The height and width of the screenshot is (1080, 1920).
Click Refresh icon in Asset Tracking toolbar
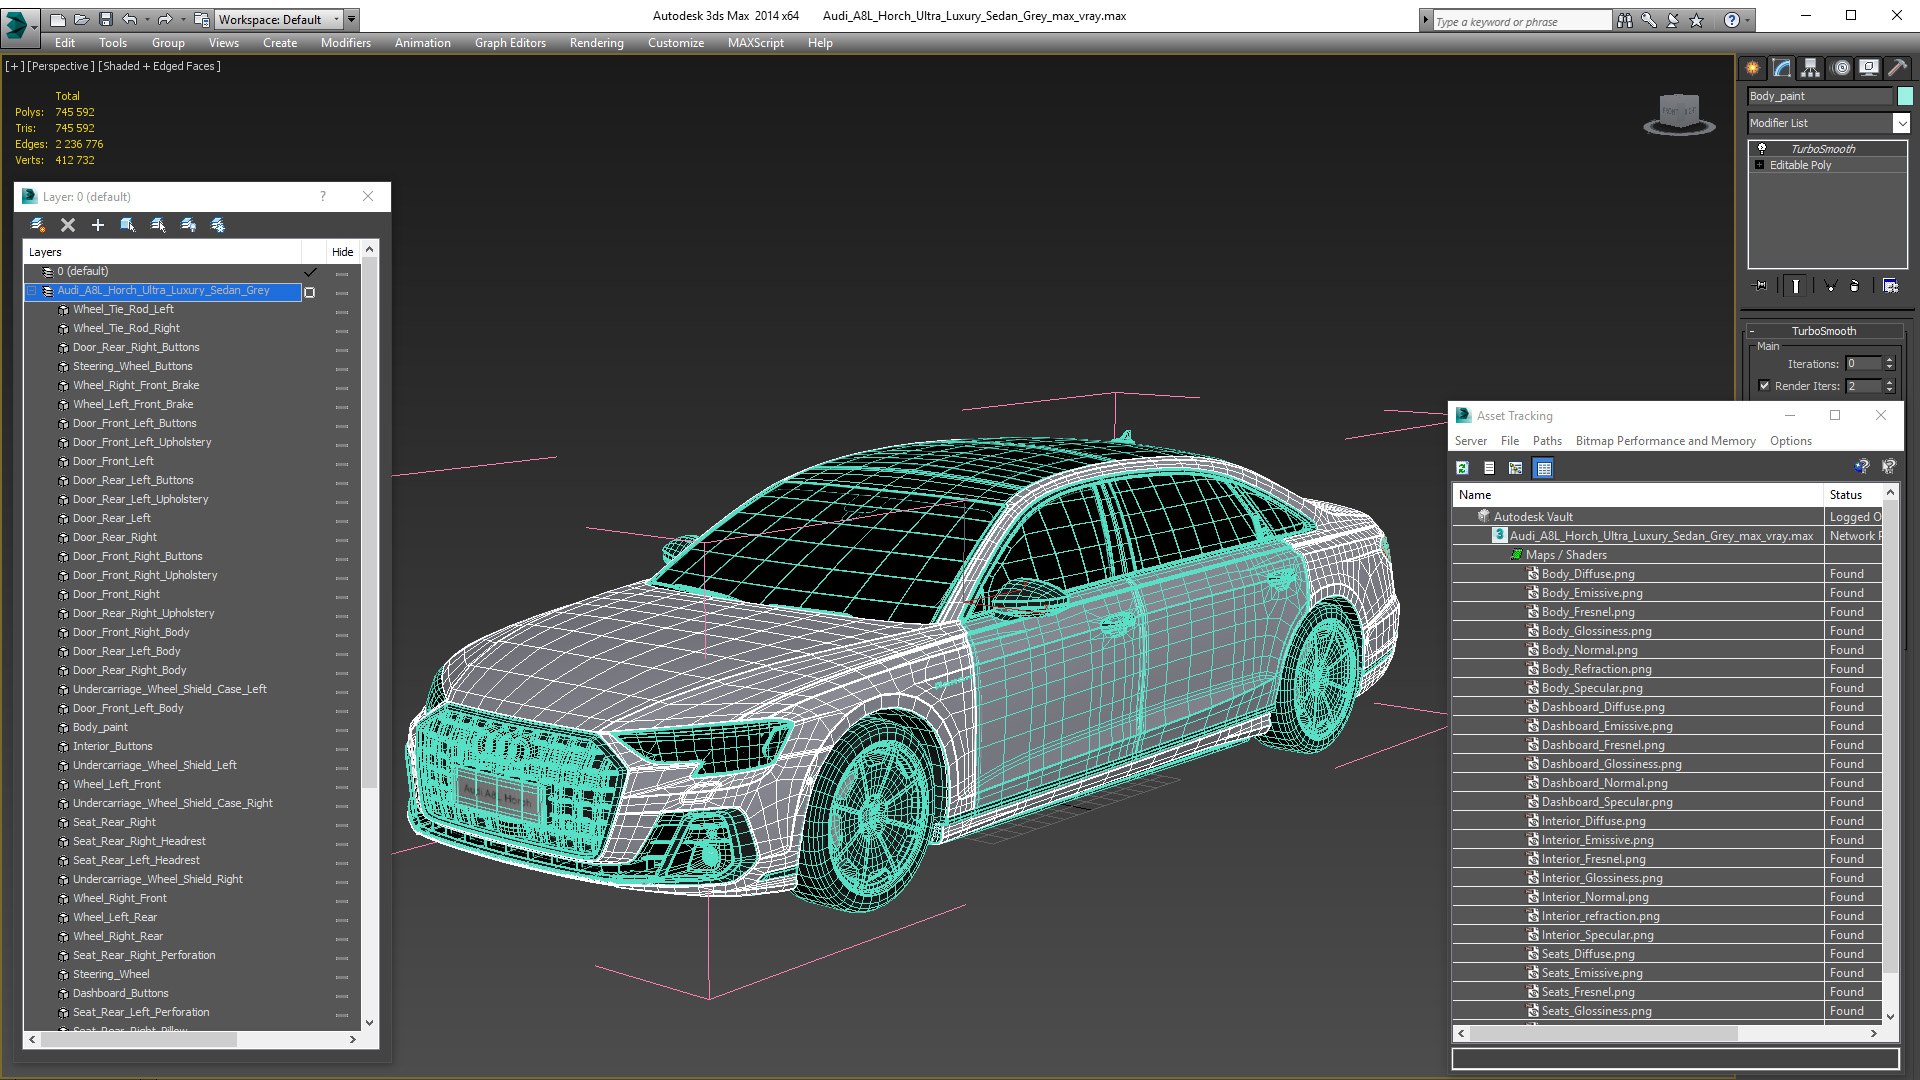tap(1462, 468)
